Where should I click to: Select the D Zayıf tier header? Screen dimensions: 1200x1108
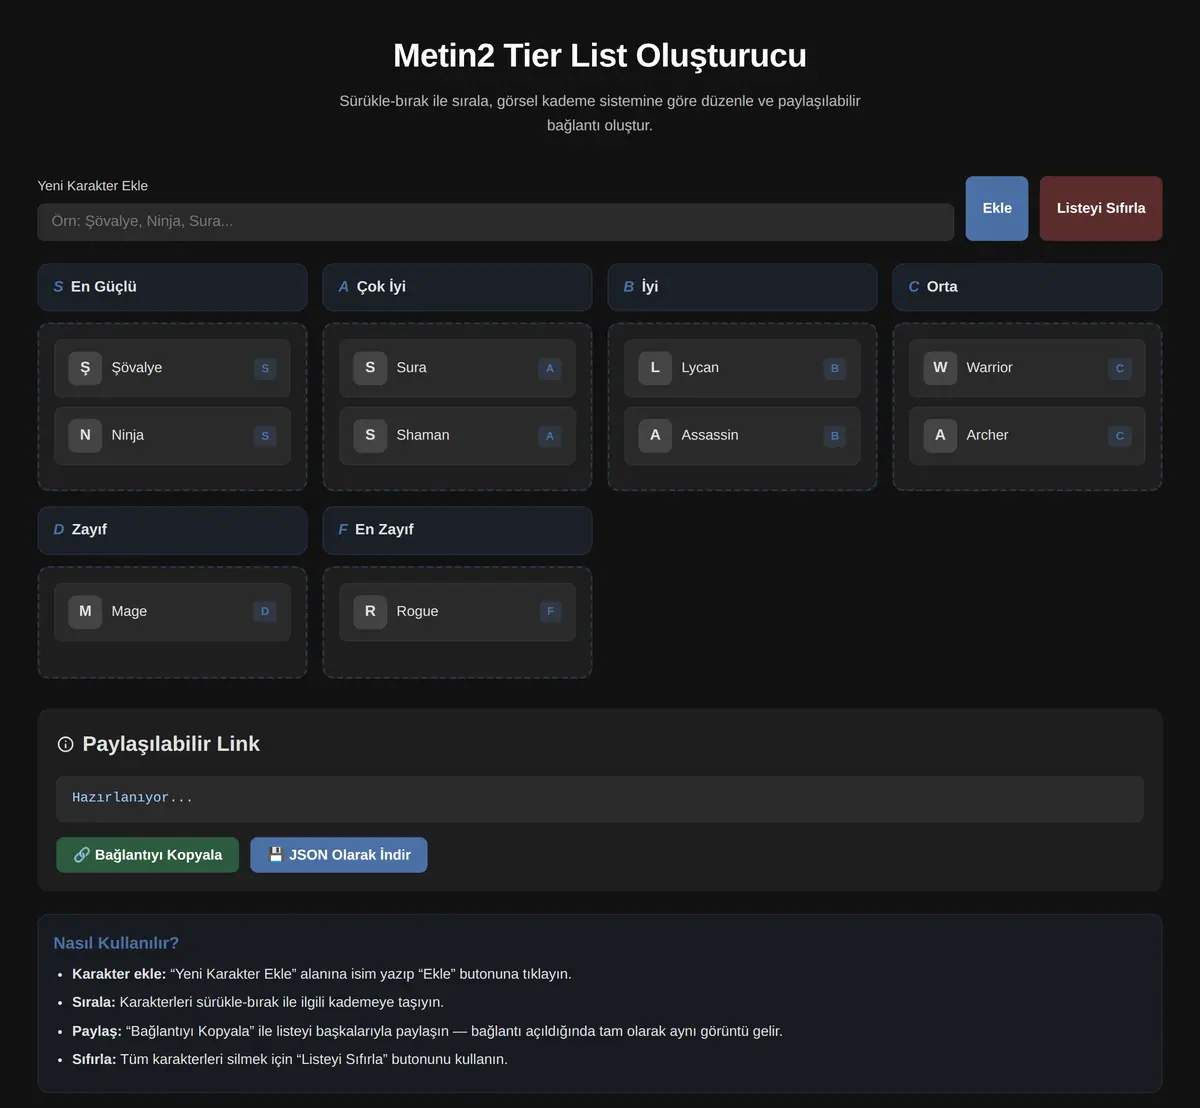tap(172, 530)
